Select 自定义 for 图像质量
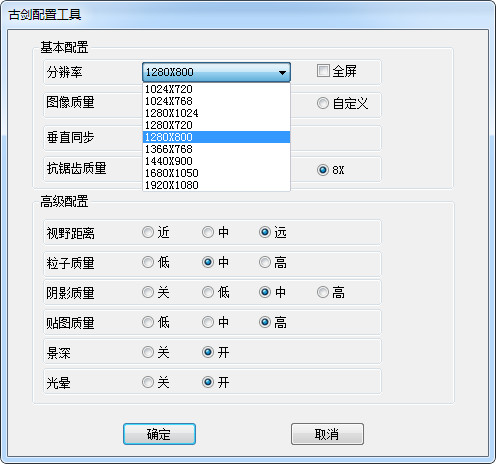Screen dimensions: 496x464 pos(323,103)
